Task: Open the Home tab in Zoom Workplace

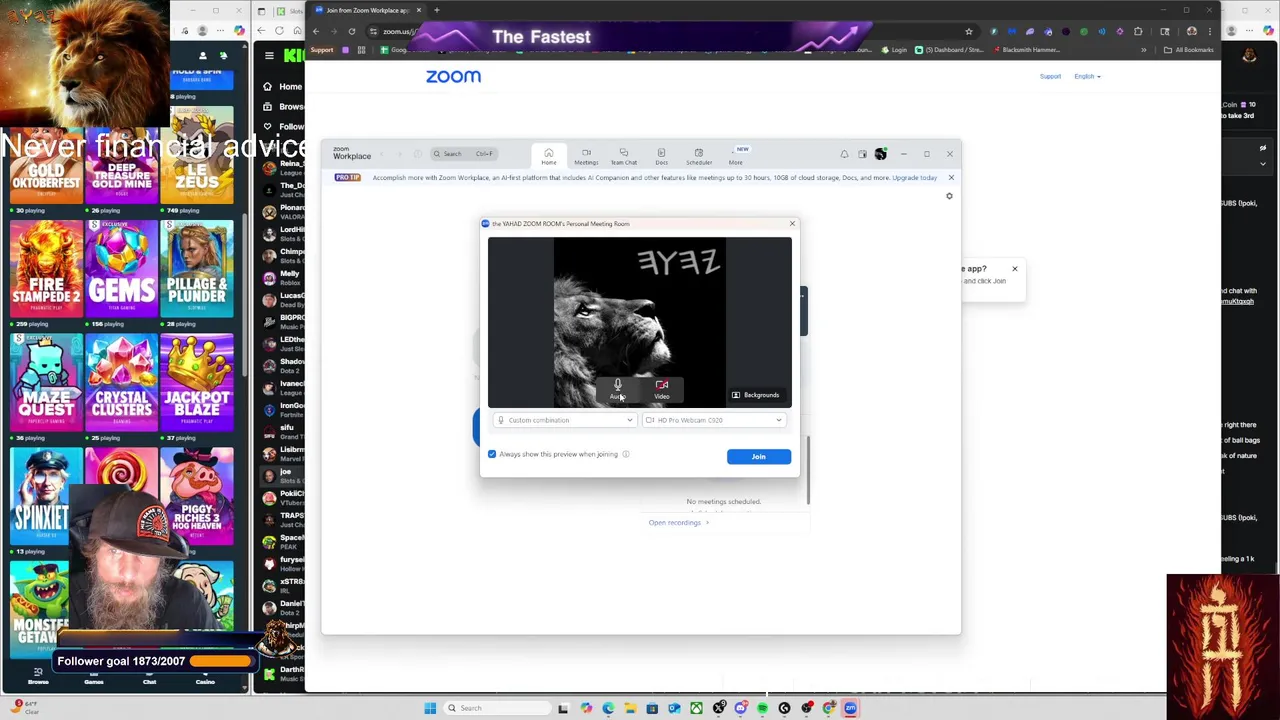Action: point(548,156)
